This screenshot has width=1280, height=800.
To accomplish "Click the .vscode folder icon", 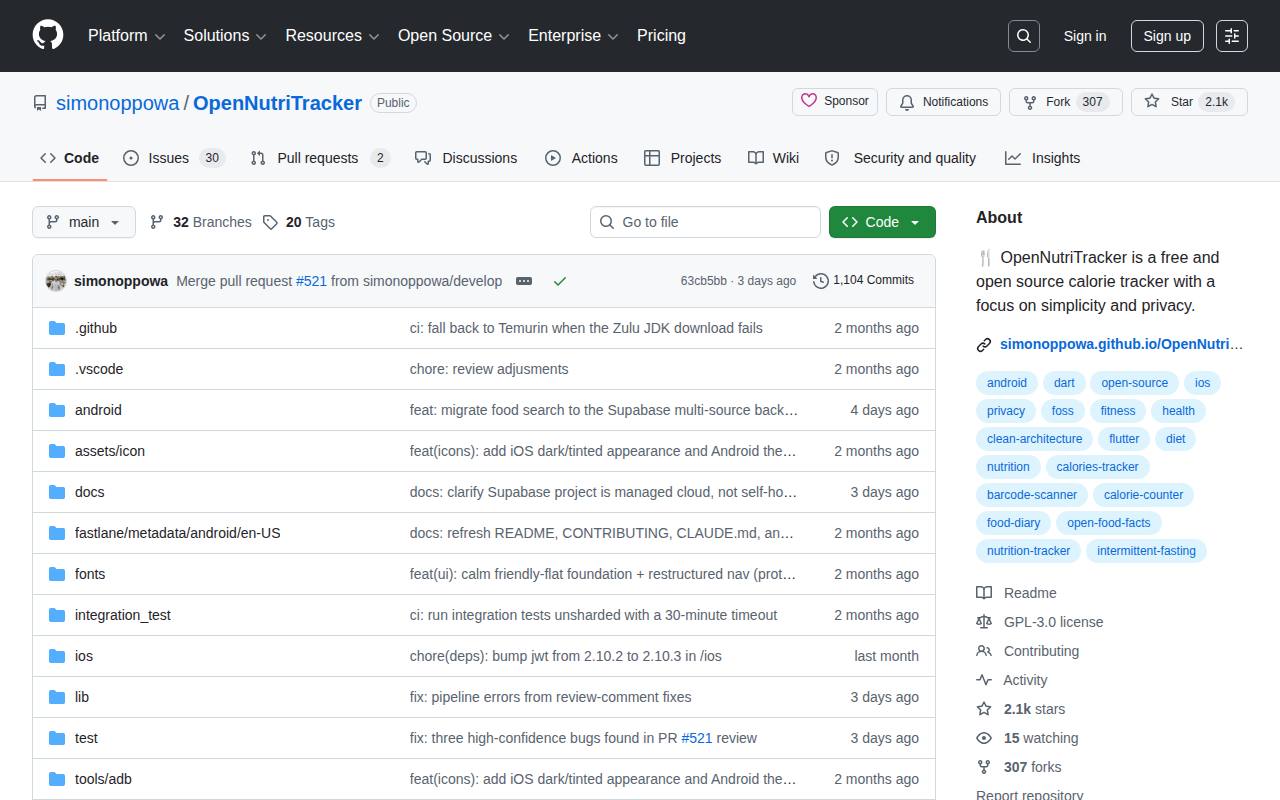I will tap(57, 369).
